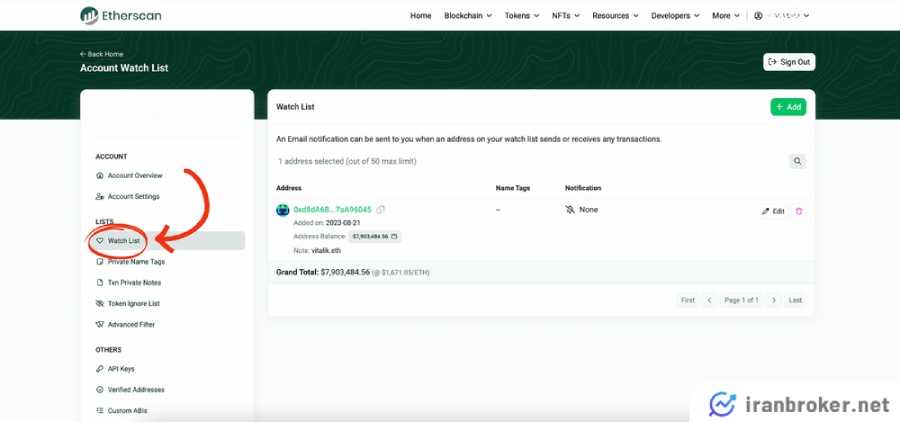900x422 pixels.
Task: Click the Address column header
Action: (x=289, y=188)
